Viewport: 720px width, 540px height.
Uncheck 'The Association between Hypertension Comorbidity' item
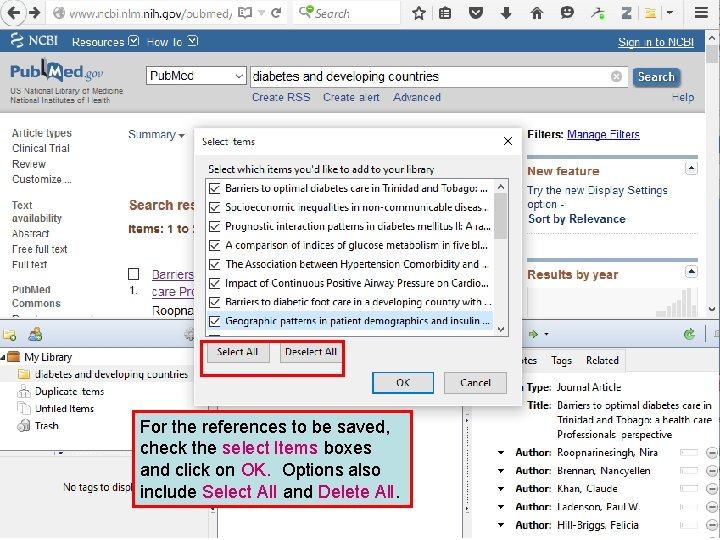point(214,264)
